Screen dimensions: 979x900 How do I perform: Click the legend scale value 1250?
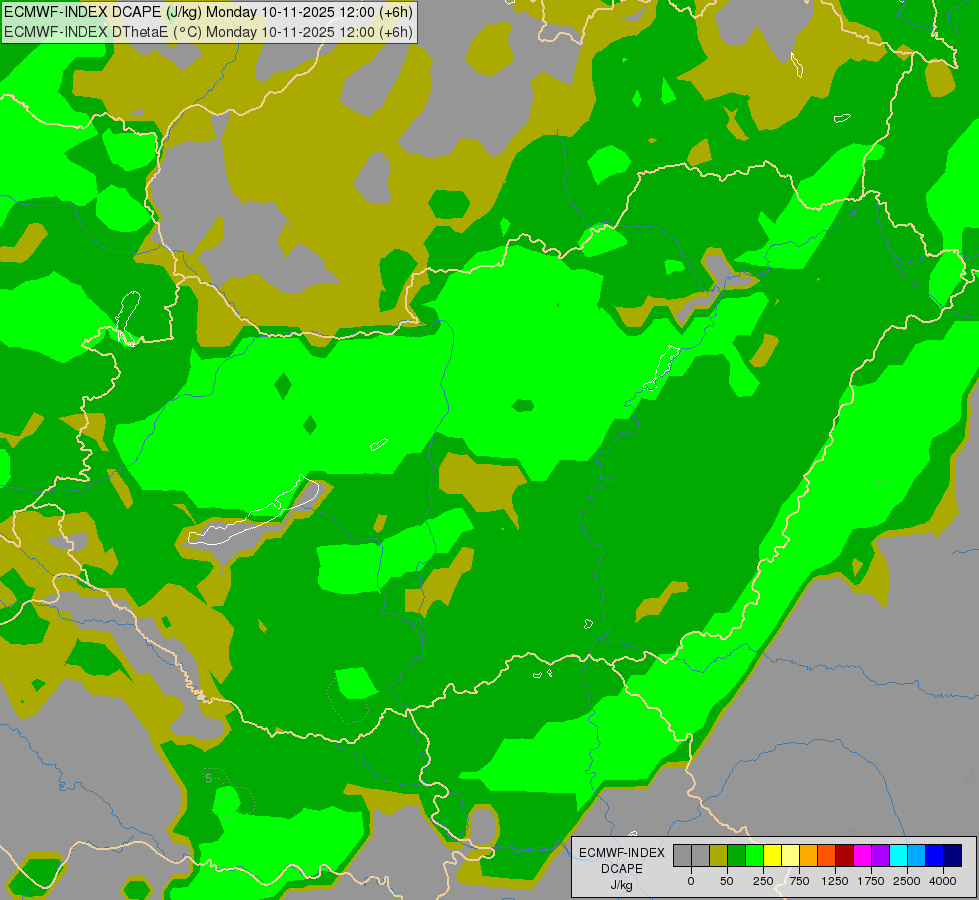click(835, 881)
